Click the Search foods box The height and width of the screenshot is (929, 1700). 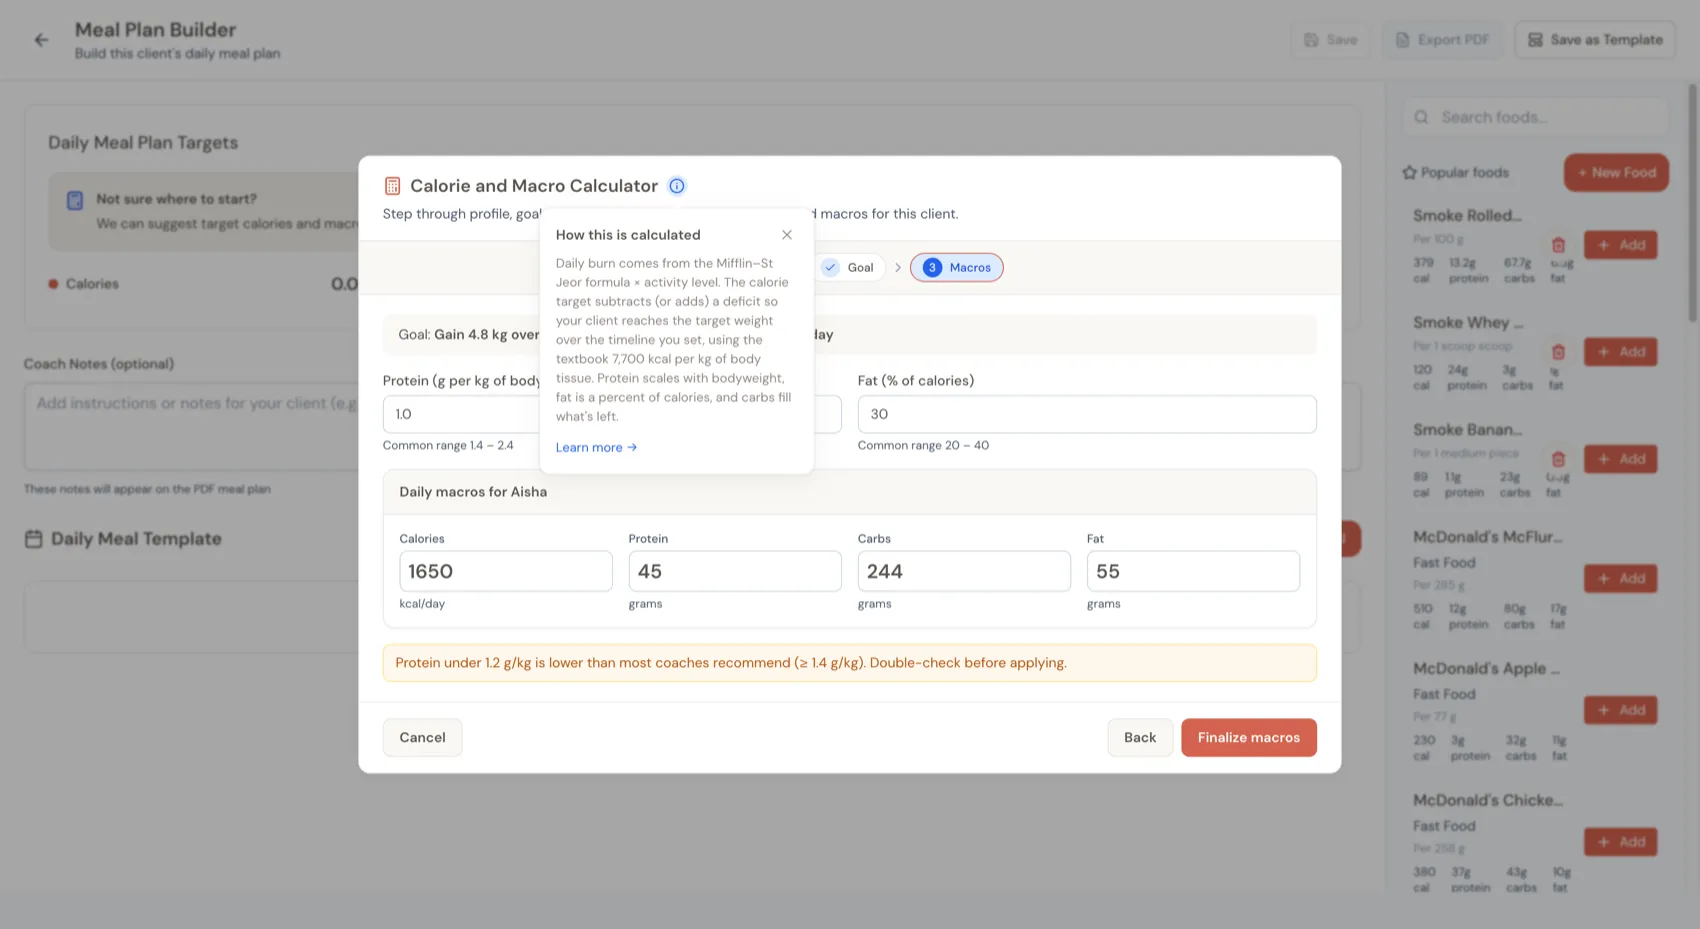click(x=1535, y=117)
